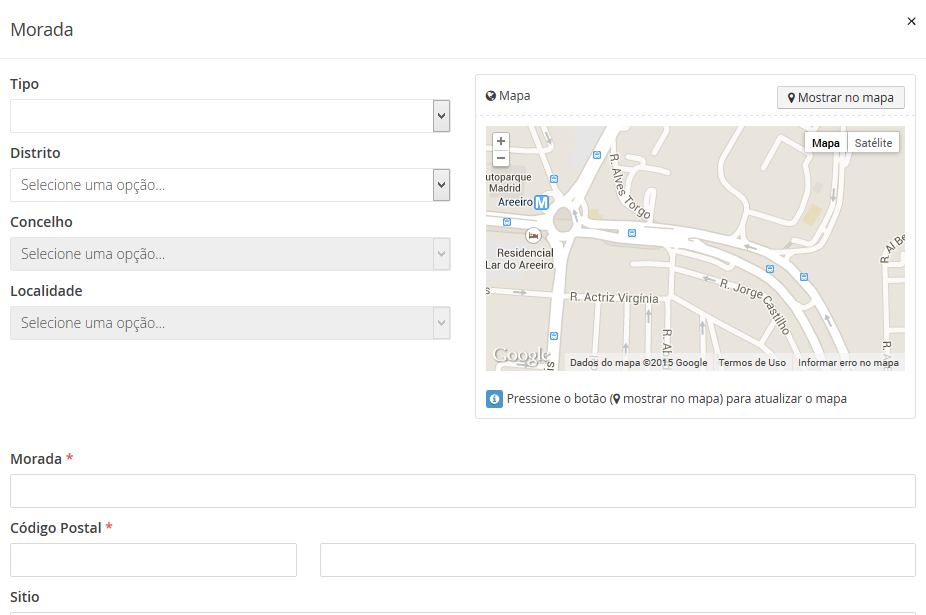This screenshot has width=926, height=615.
Task: Select the Mapa map type
Action: click(826, 143)
